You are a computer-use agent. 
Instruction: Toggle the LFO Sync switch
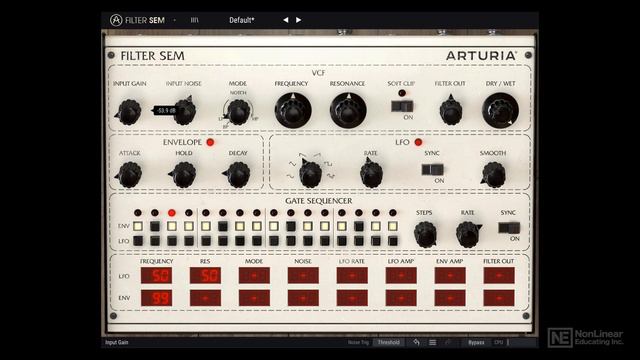(x=433, y=169)
